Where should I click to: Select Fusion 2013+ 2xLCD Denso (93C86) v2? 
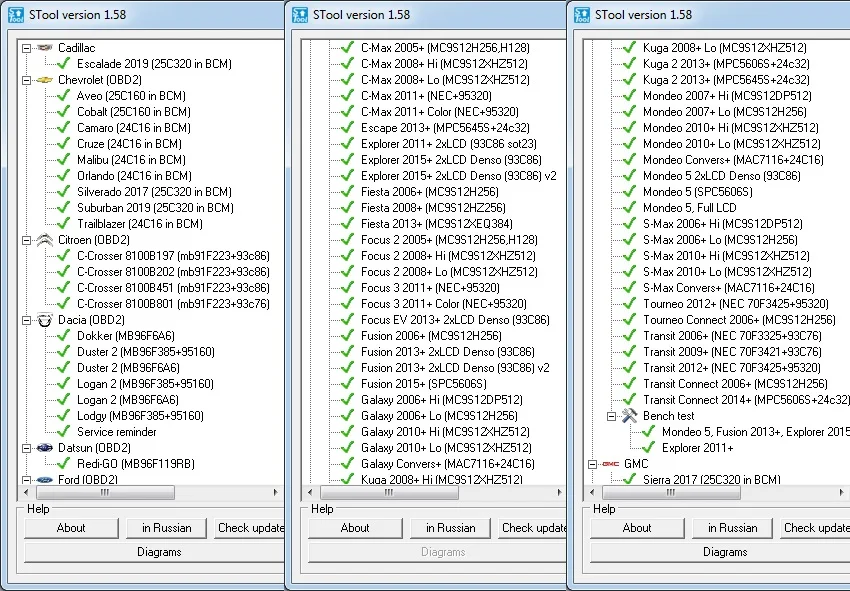pyautogui.click(x=455, y=368)
